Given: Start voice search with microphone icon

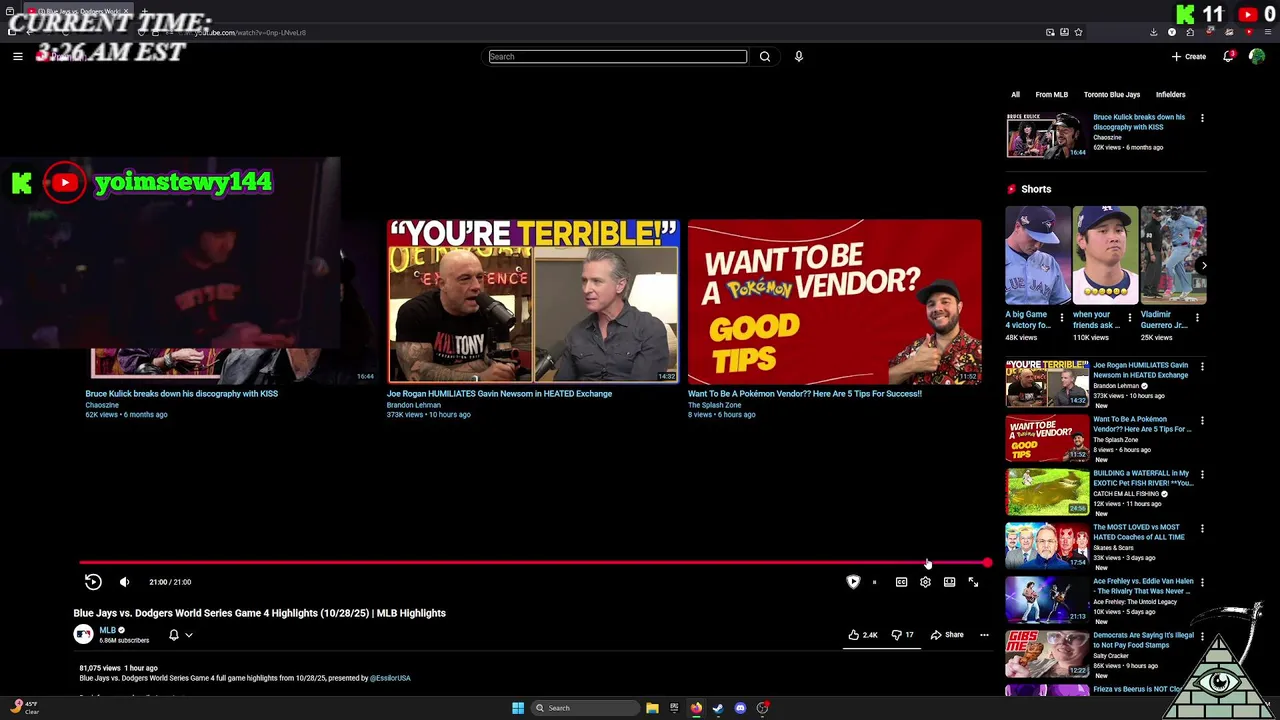Looking at the screenshot, I should pos(798,56).
